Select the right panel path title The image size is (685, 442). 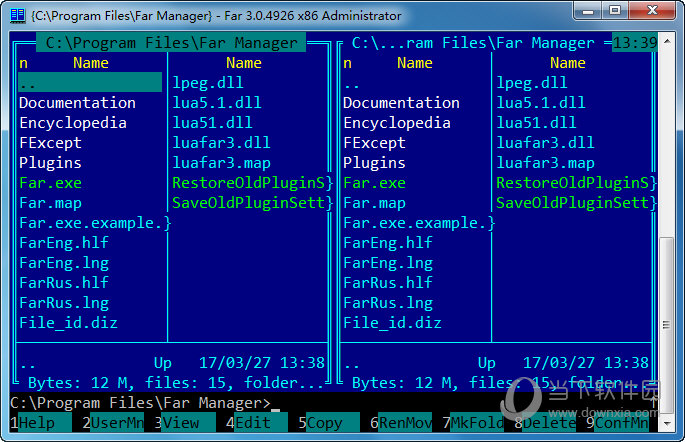tap(473, 43)
